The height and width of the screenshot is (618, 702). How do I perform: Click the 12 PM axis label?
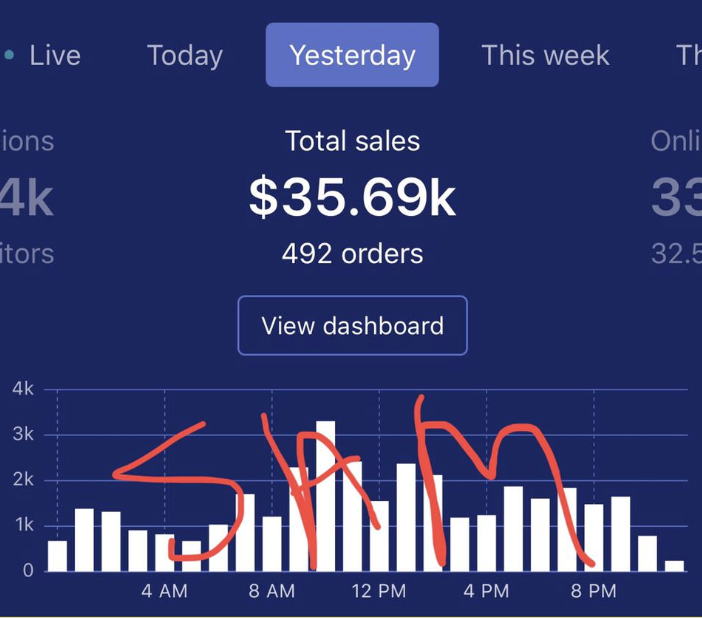379,591
